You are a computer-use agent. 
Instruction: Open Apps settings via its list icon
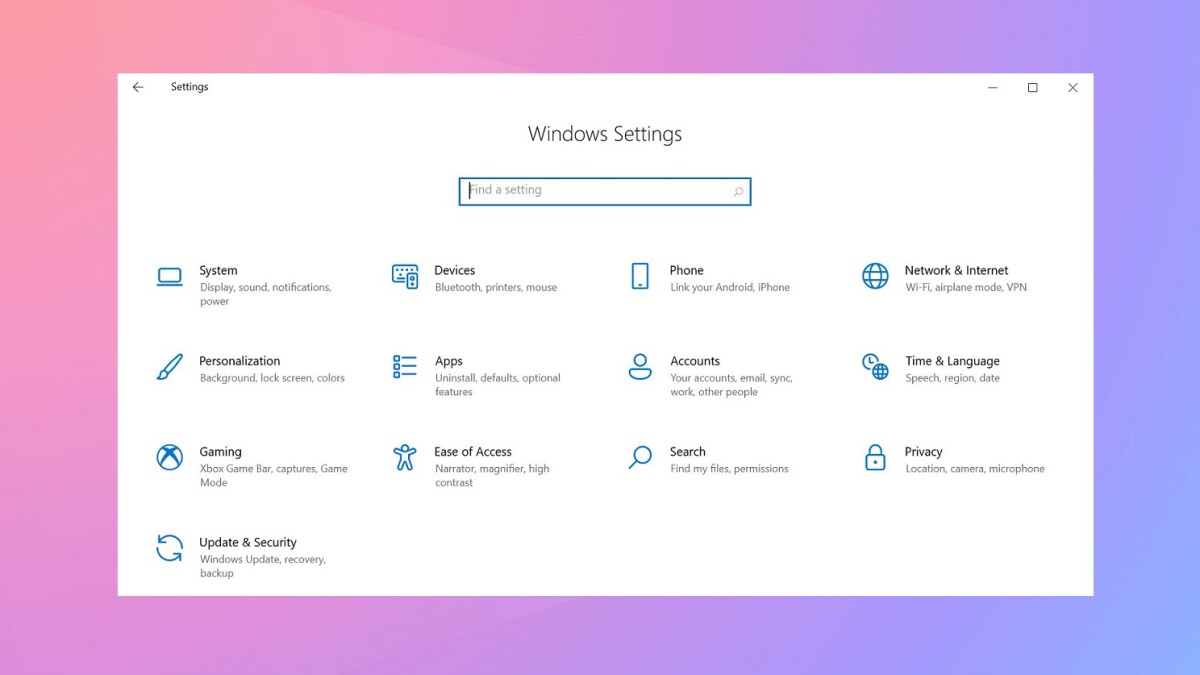coord(405,367)
